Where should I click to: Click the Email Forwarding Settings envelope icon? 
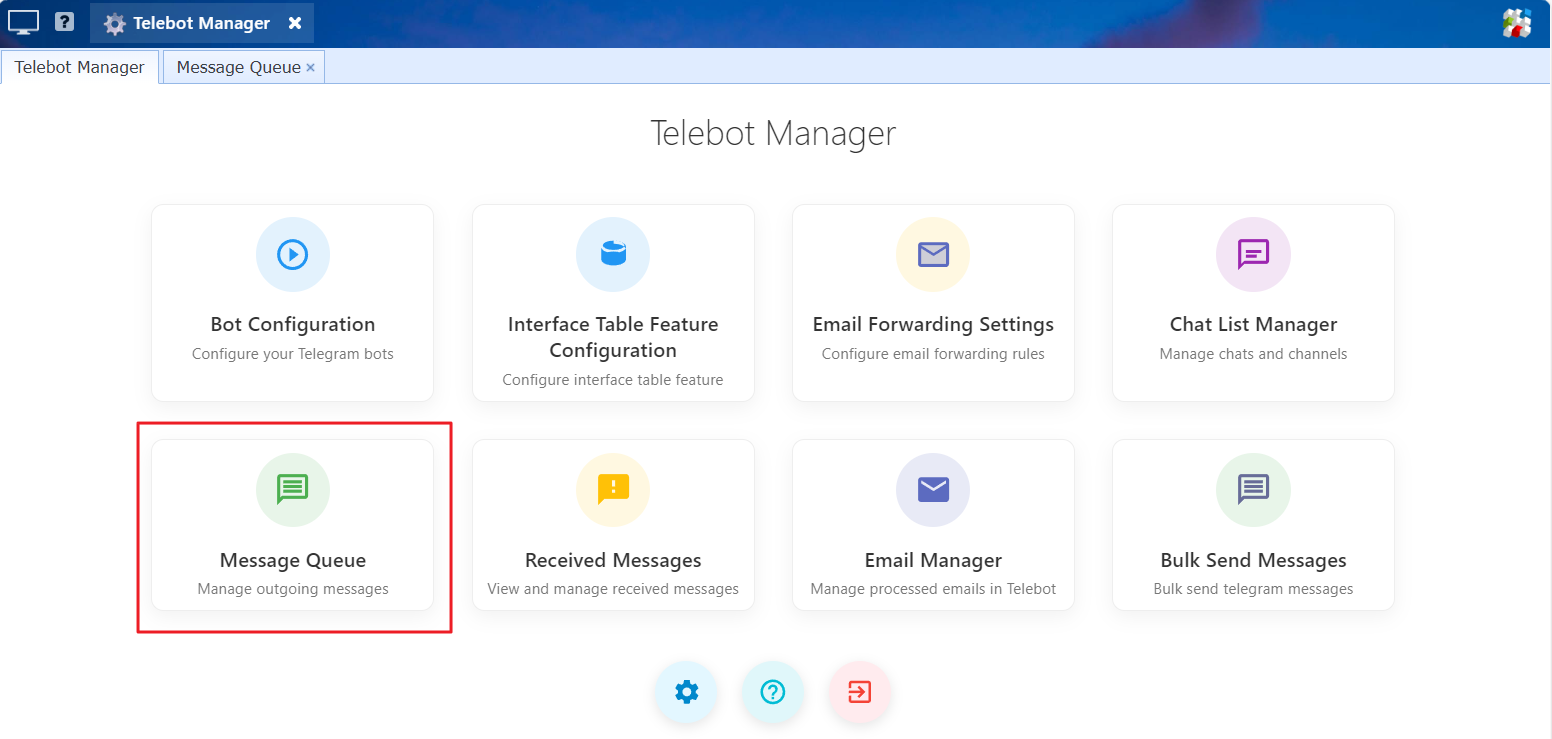point(933,254)
